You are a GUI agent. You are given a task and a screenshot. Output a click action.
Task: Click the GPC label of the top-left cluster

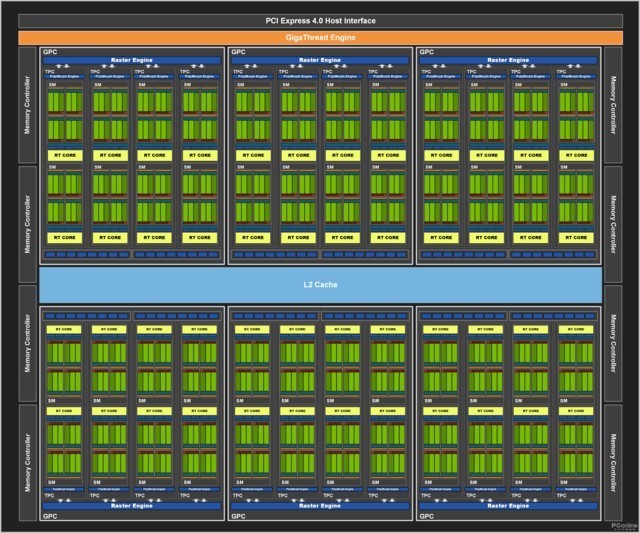49,51
